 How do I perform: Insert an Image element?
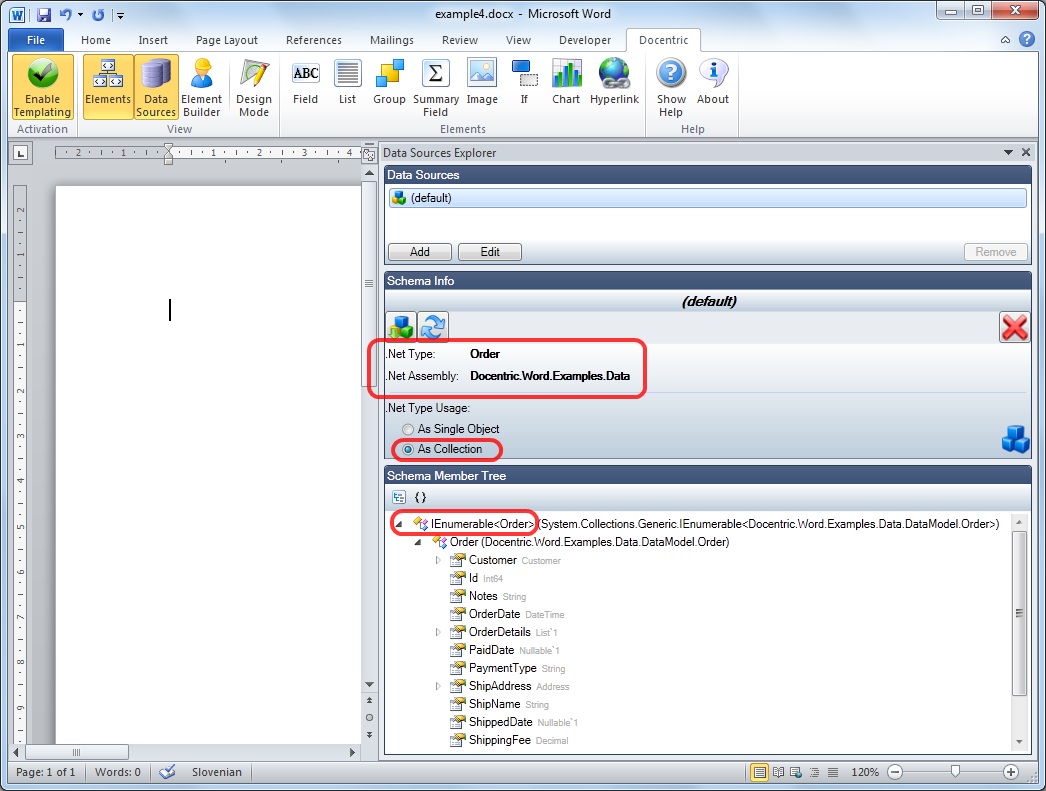pos(482,83)
